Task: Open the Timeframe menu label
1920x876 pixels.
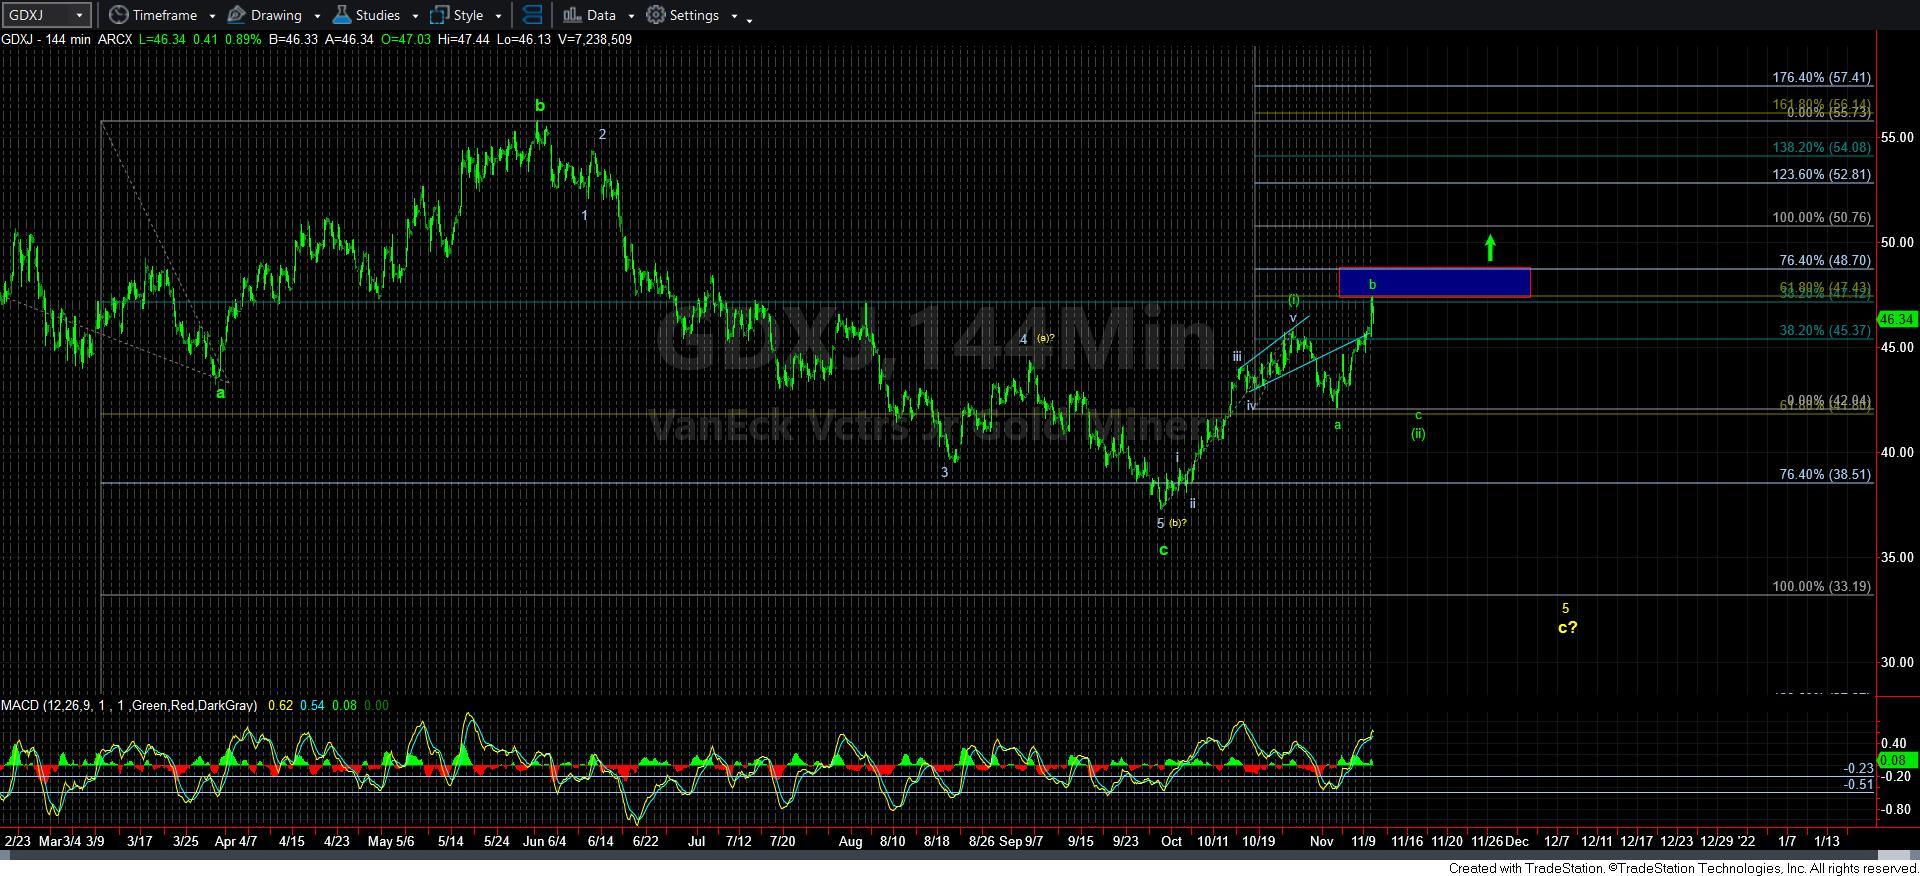Action: [x=165, y=15]
